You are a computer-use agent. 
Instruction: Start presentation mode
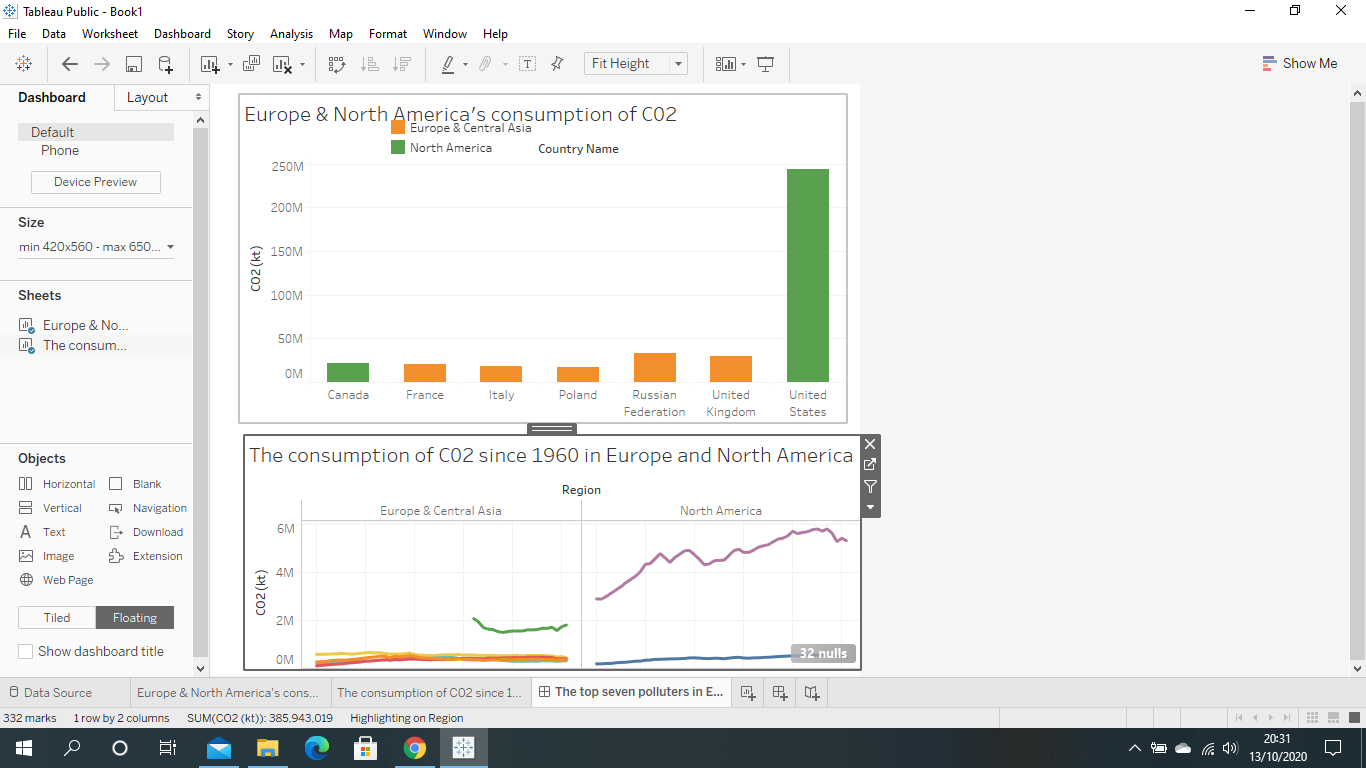(766, 64)
